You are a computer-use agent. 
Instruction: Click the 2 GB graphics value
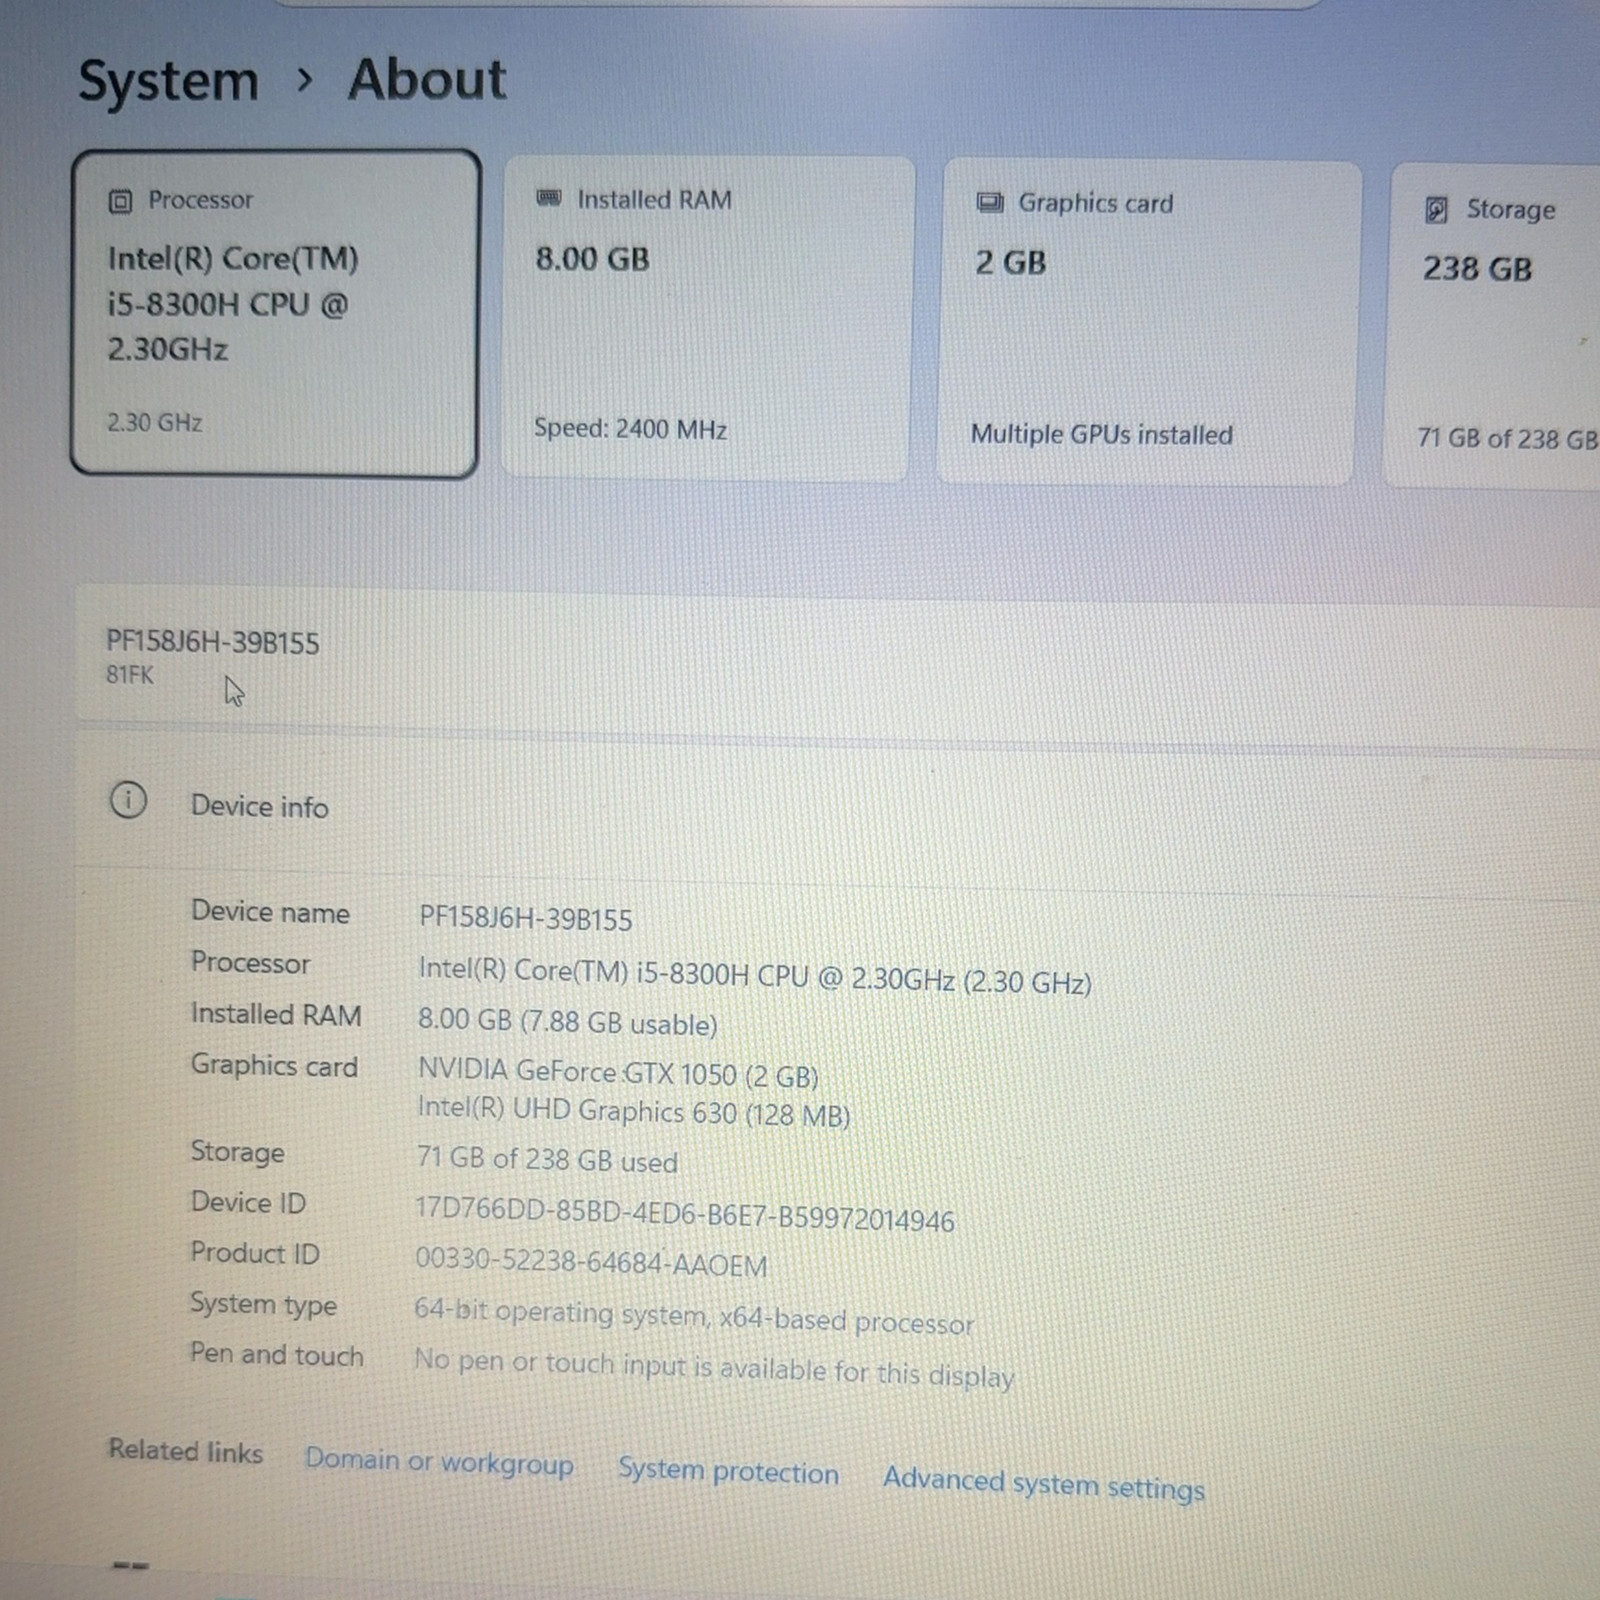[x=1011, y=263]
